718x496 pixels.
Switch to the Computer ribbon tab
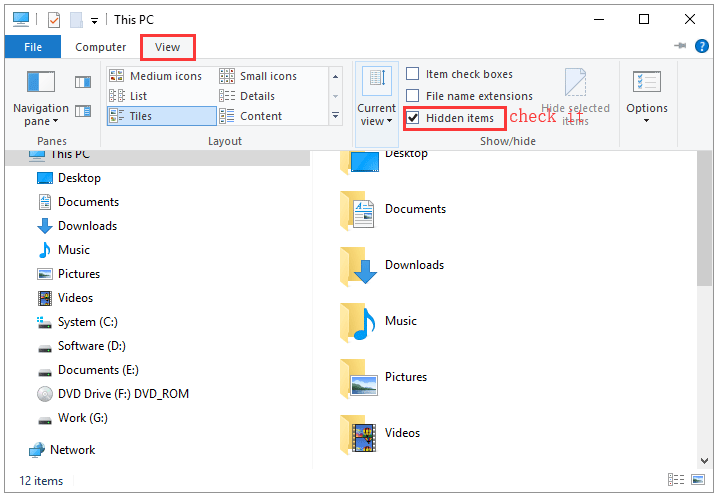point(100,47)
